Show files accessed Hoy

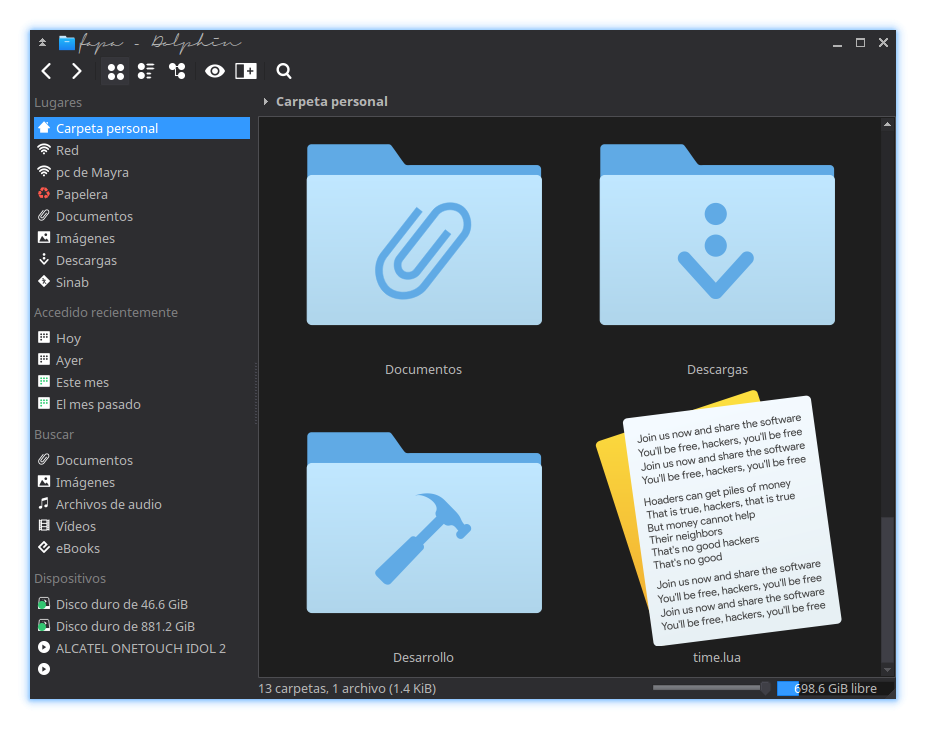pos(142,339)
